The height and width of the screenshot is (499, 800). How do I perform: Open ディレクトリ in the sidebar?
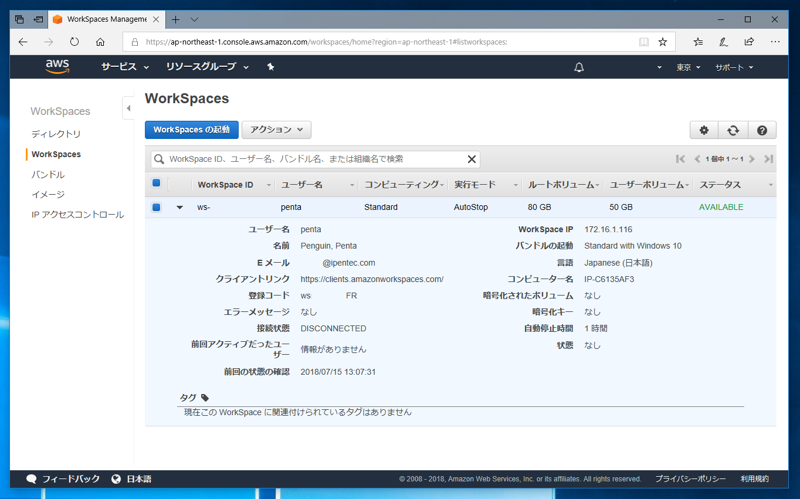(x=56, y=134)
